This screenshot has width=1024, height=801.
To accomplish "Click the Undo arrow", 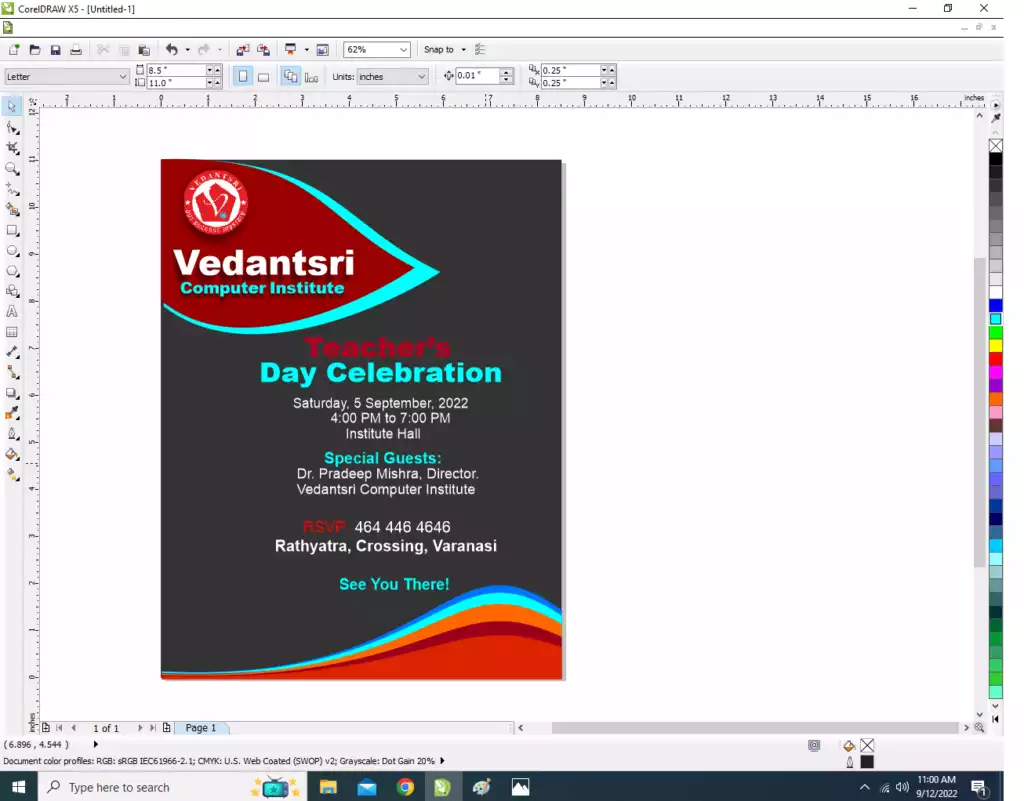I will point(172,50).
